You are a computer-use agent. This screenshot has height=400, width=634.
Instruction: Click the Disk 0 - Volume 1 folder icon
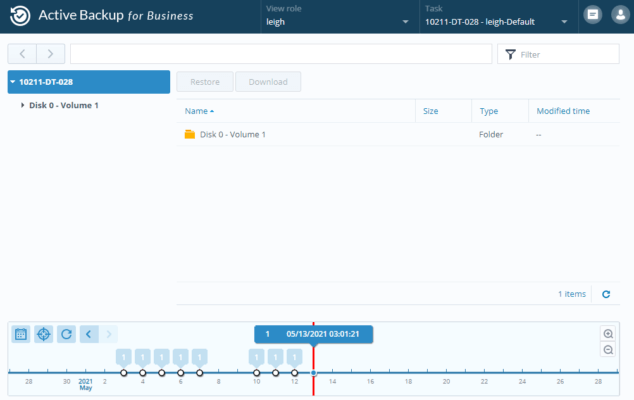pyautogui.click(x=190, y=134)
